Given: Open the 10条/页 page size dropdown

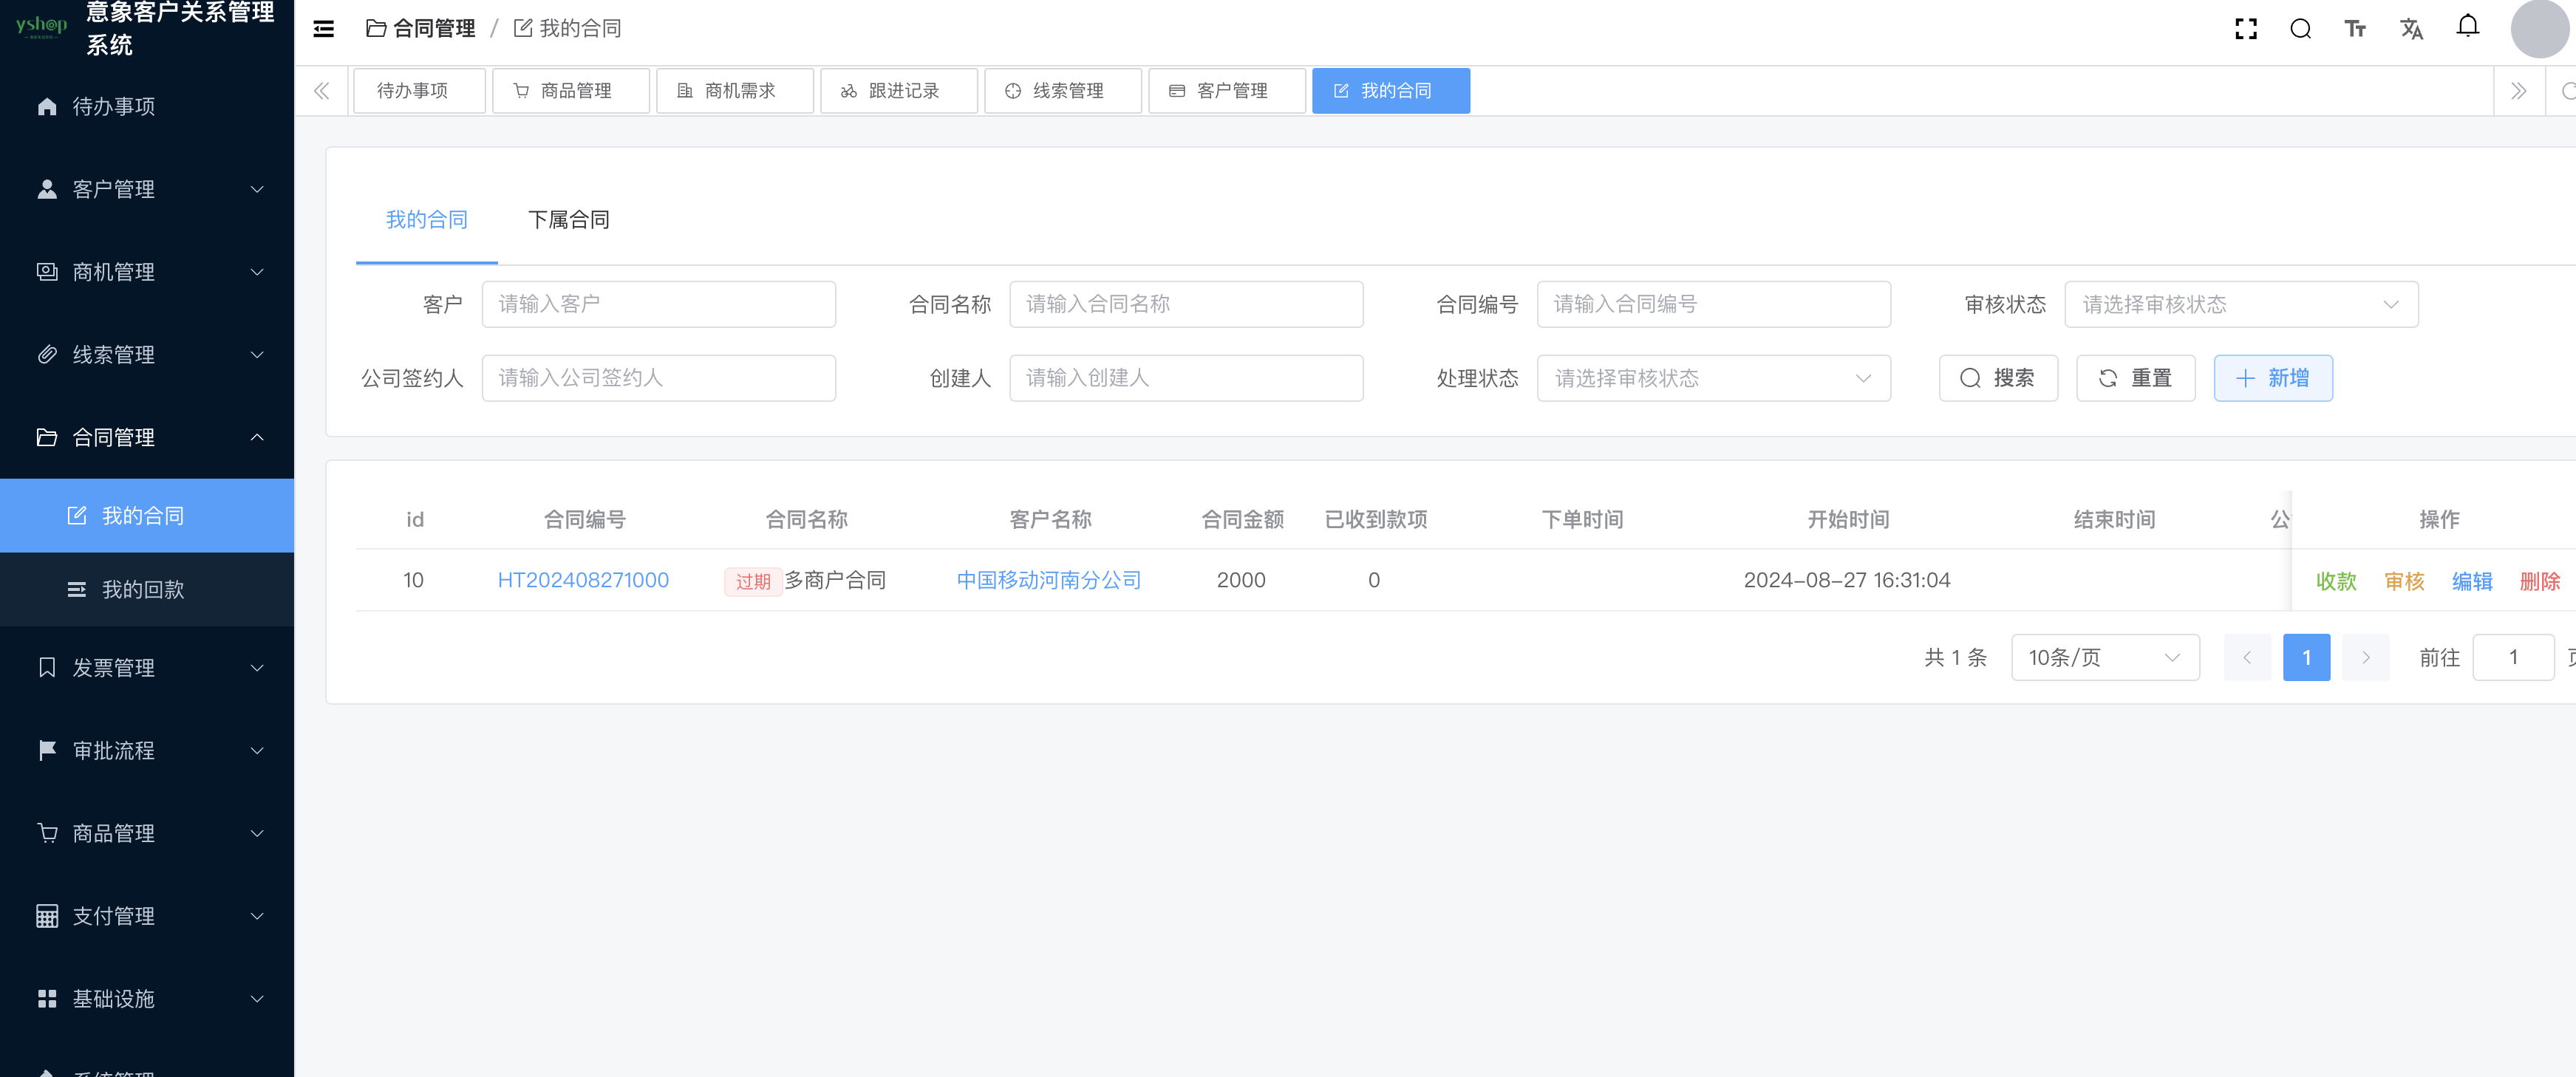Looking at the screenshot, I should point(2104,657).
